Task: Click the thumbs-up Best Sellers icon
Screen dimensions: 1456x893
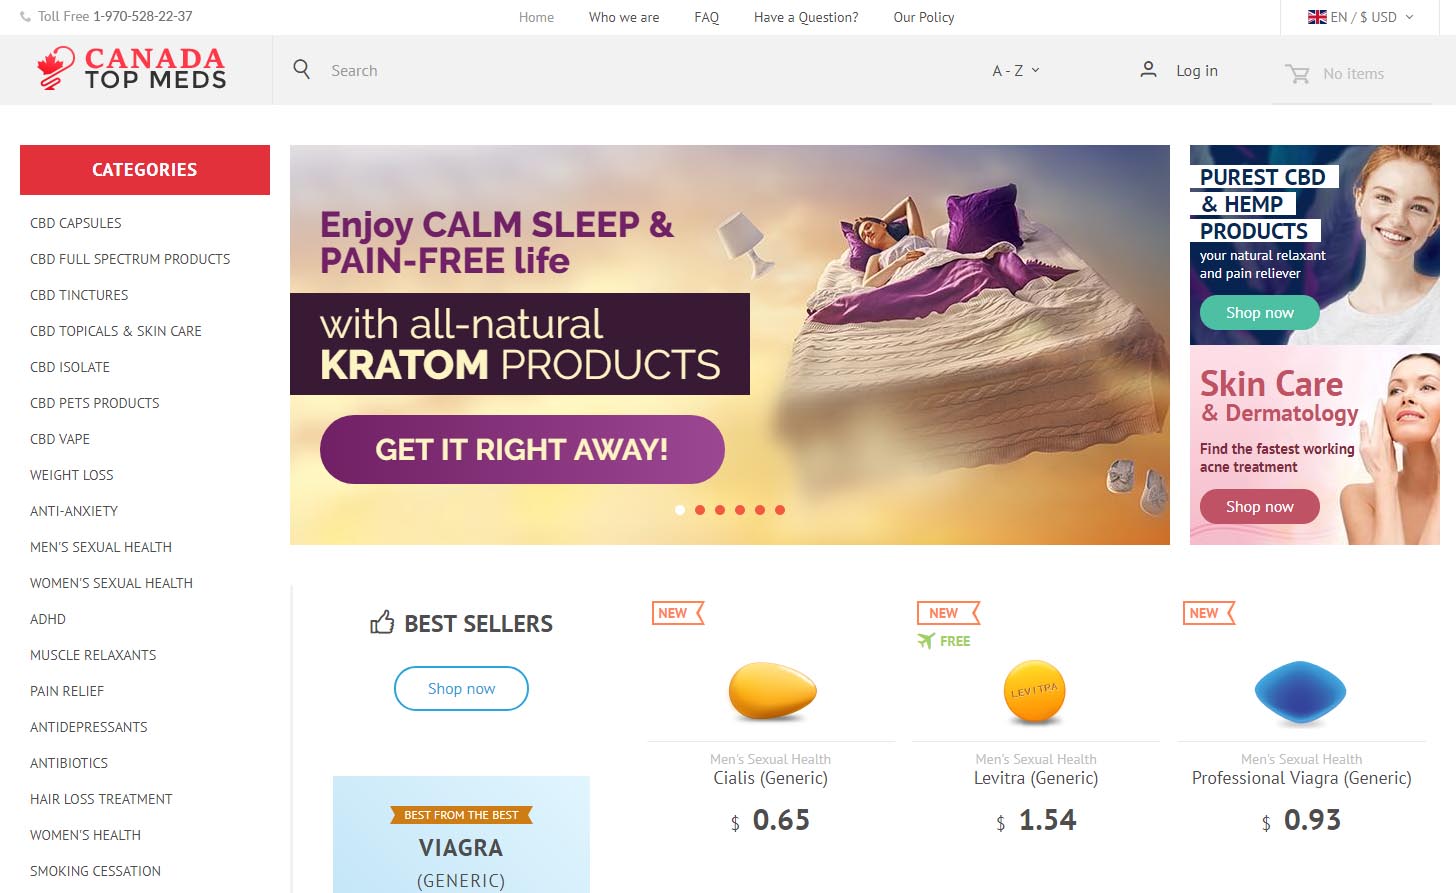Action: [x=382, y=622]
